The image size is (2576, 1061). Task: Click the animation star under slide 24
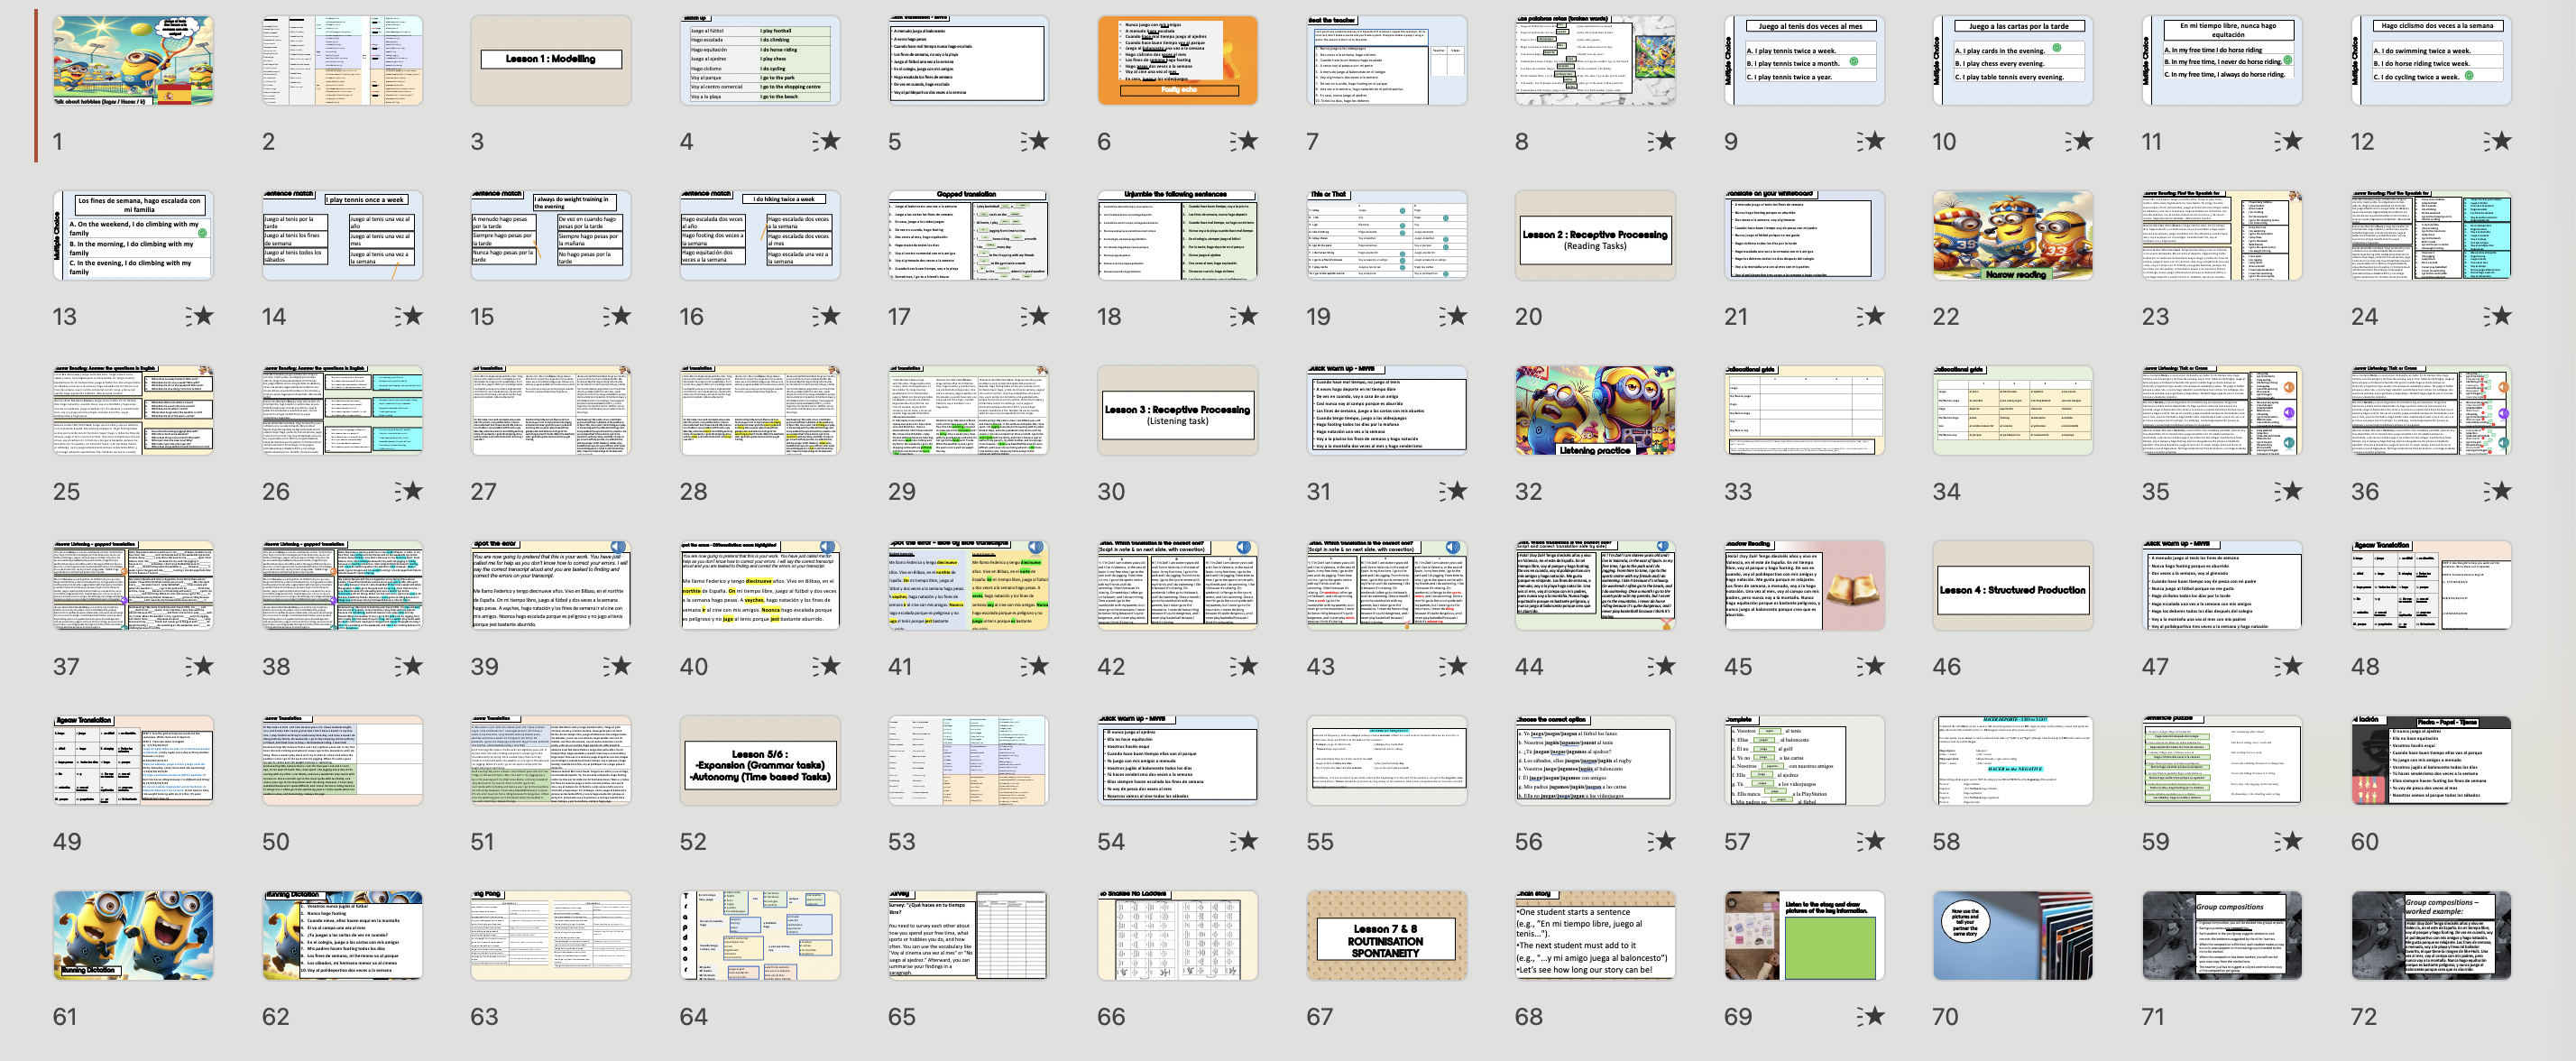pos(2498,316)
